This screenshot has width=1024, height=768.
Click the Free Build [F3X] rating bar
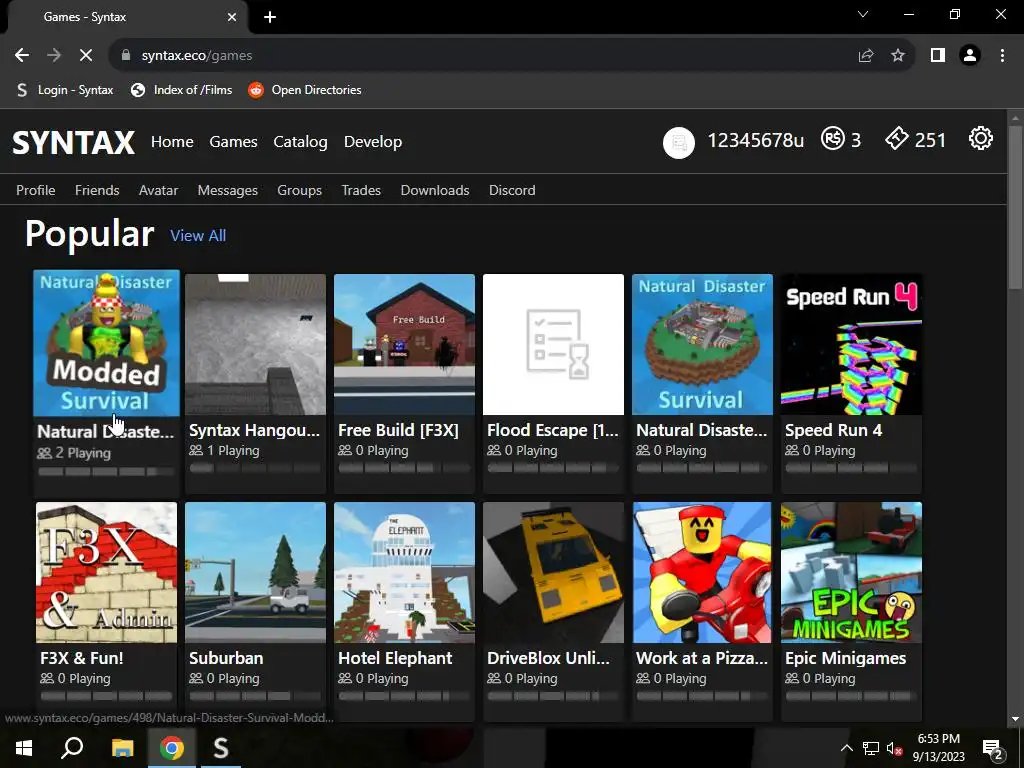pyautogui.click(x=404, y=468)
